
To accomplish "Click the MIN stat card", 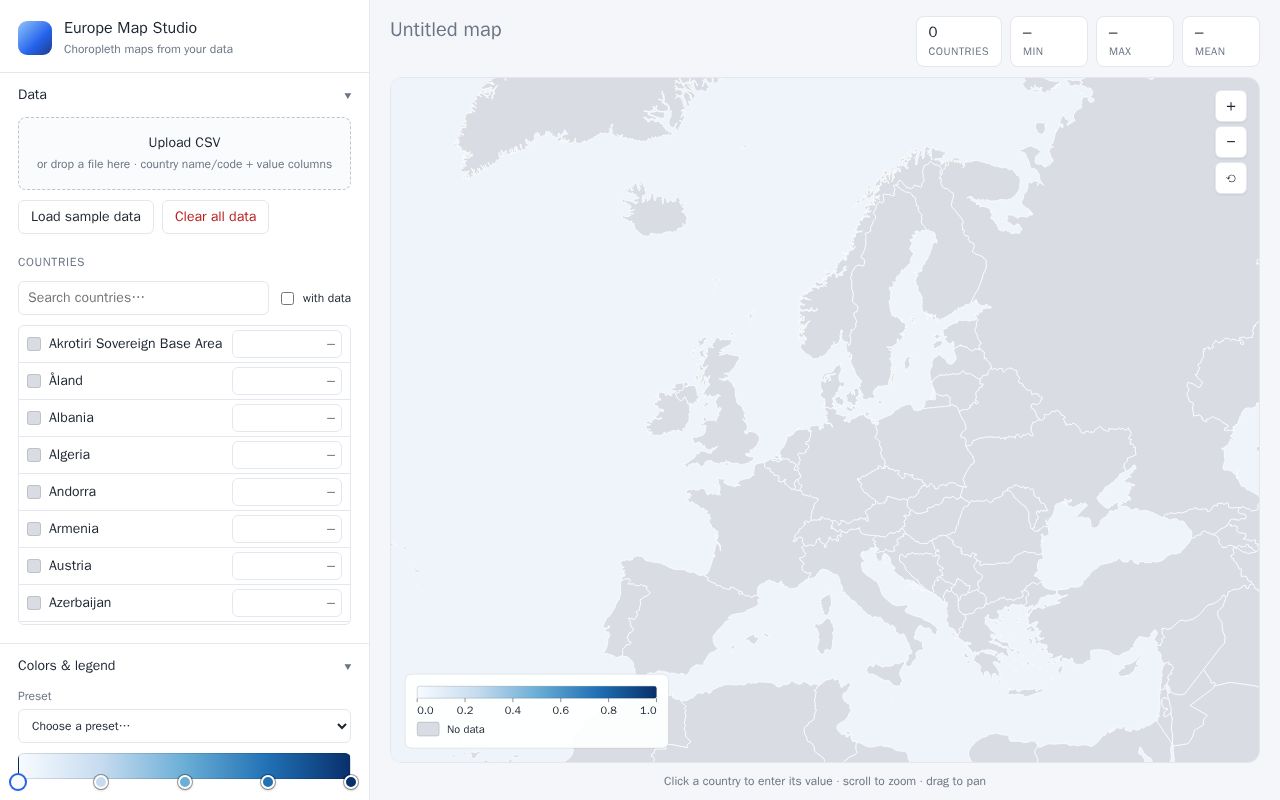I will [1049, 42].
